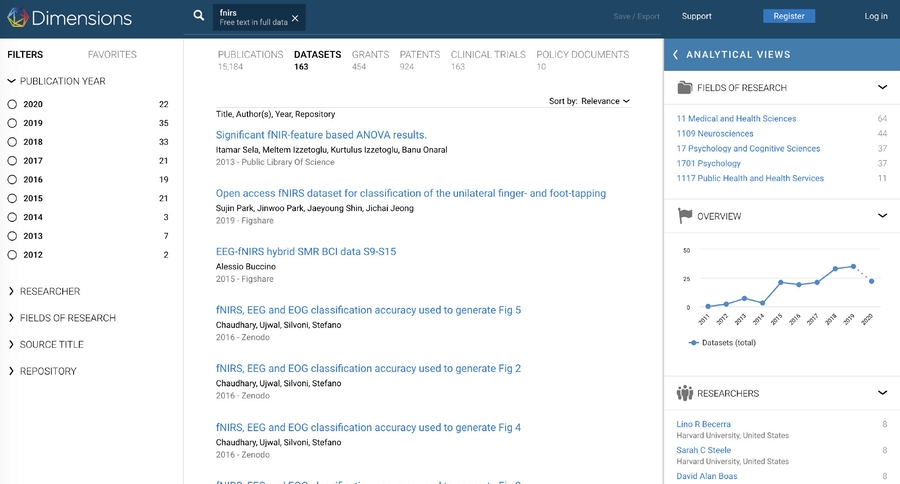Screen dimensions: 900x484
Task: Switch to the Clinical Trials tab
Action: tap(488, 55)
